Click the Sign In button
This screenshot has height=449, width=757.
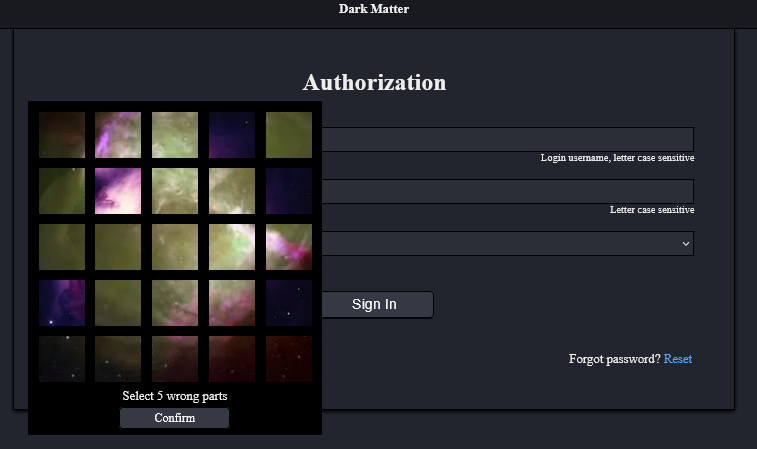pos(374,304)
